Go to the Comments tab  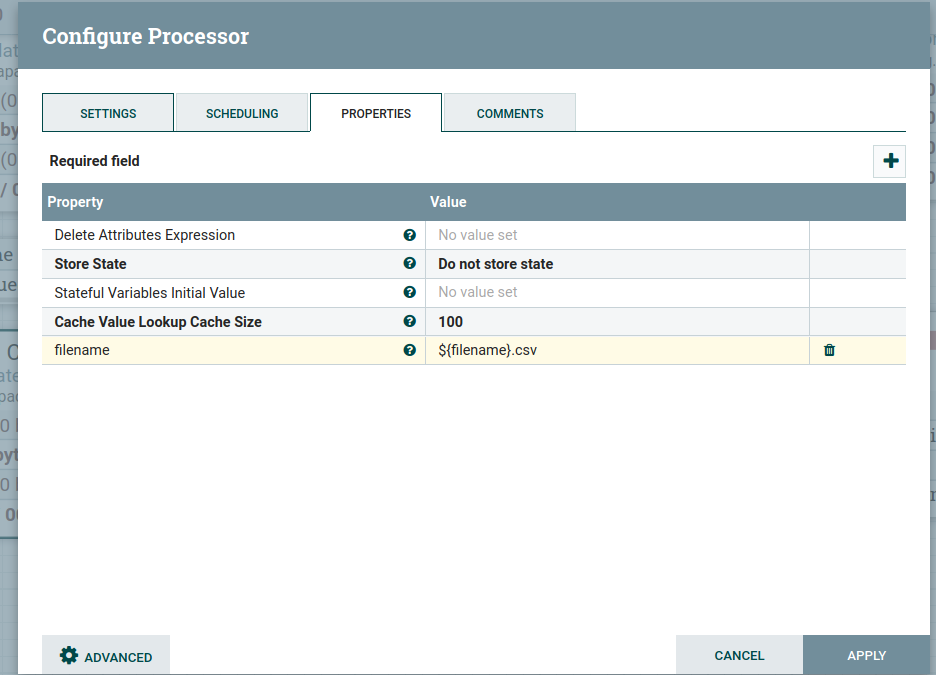coord(510,113)
